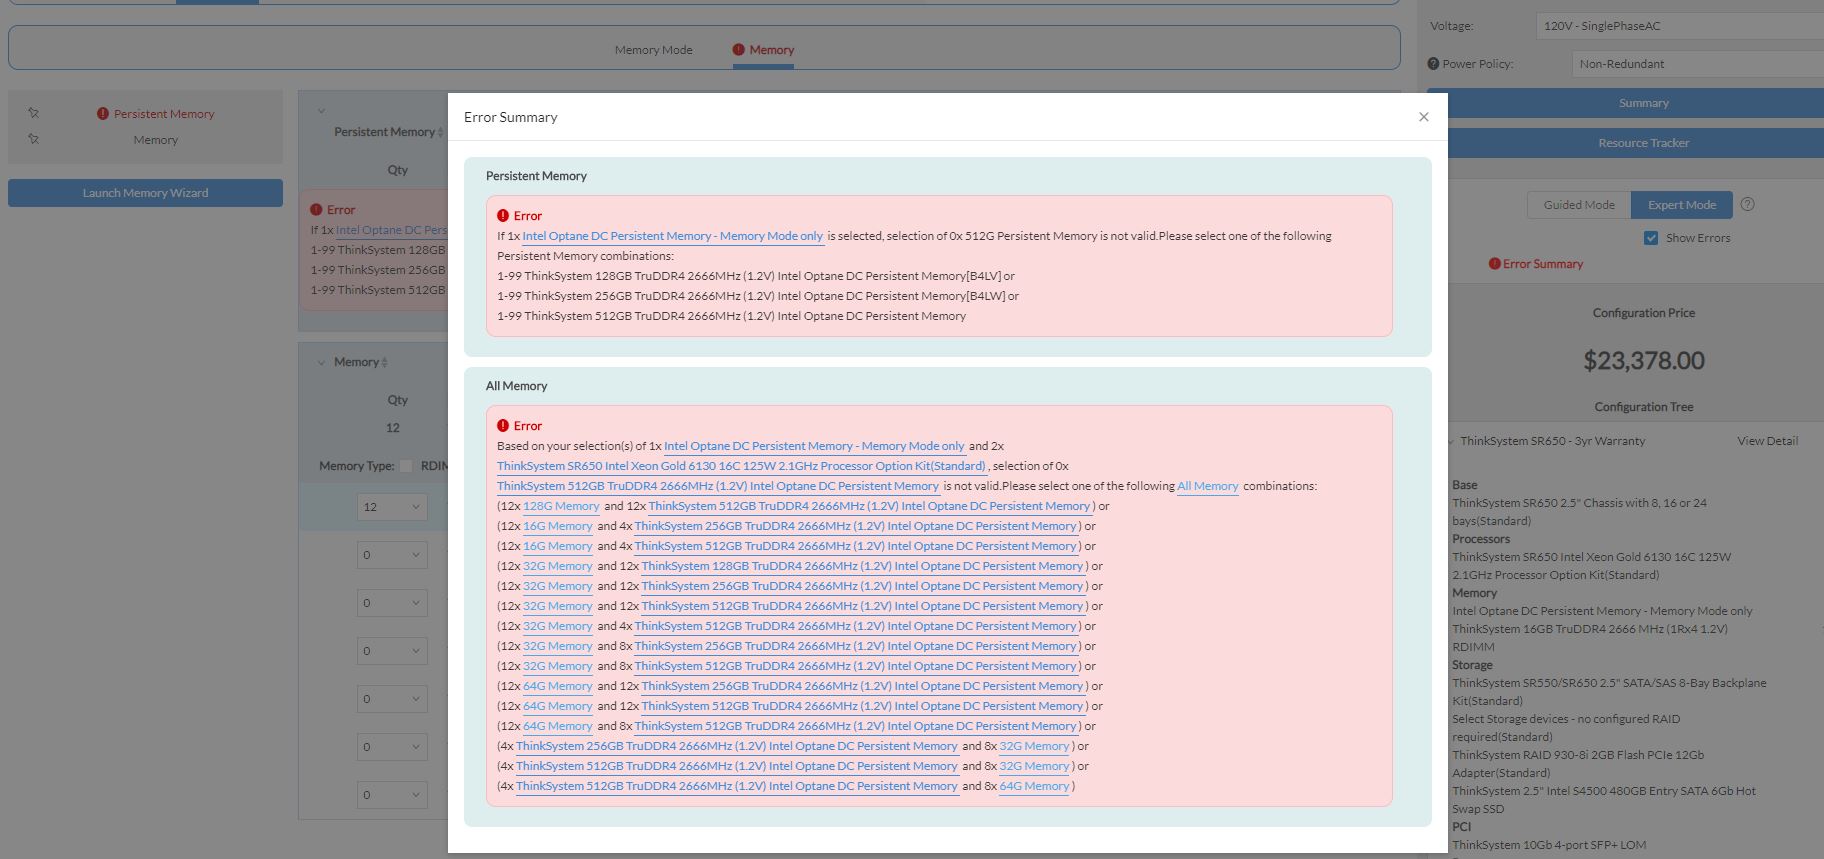This screenshot has height=859, width=1824.
Task: Collapse the Memory section chevron
Action: point(322,362)
